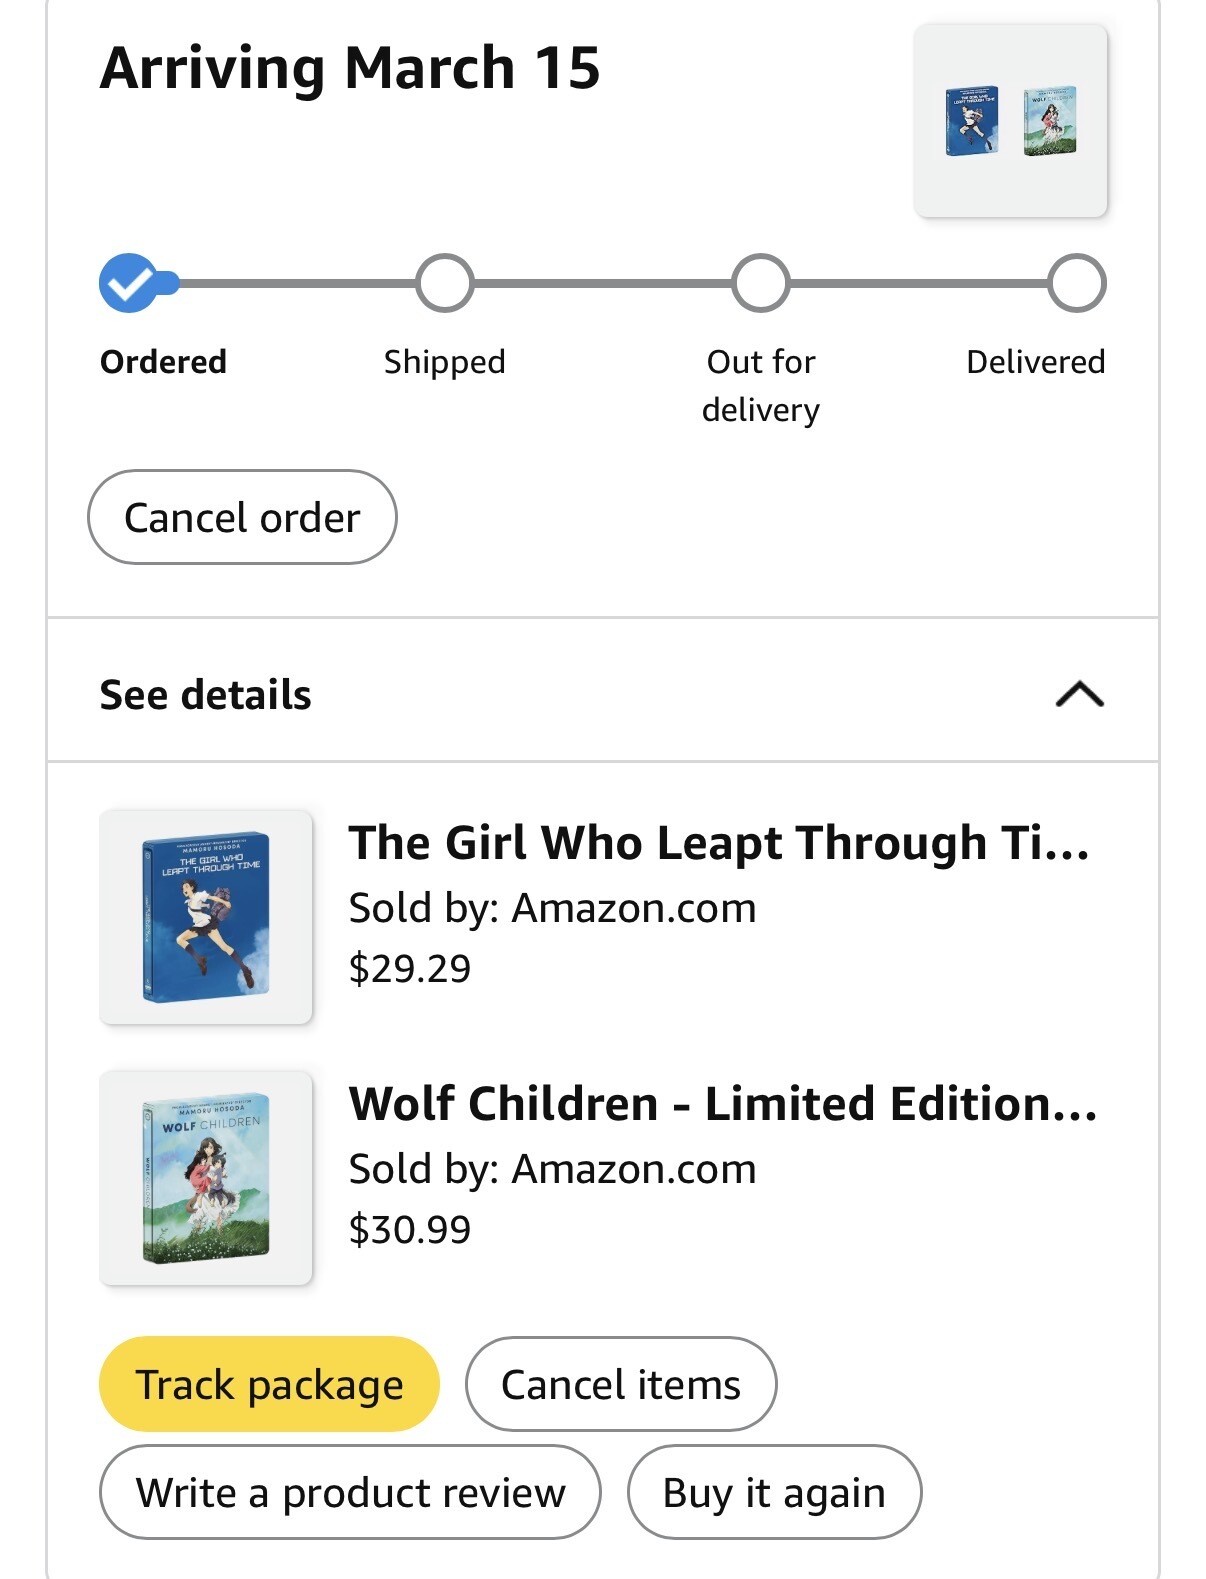Click the Shipped progress step circle
The height and width of the screenshot is (1579, 1206).
(x=444, y=284)
